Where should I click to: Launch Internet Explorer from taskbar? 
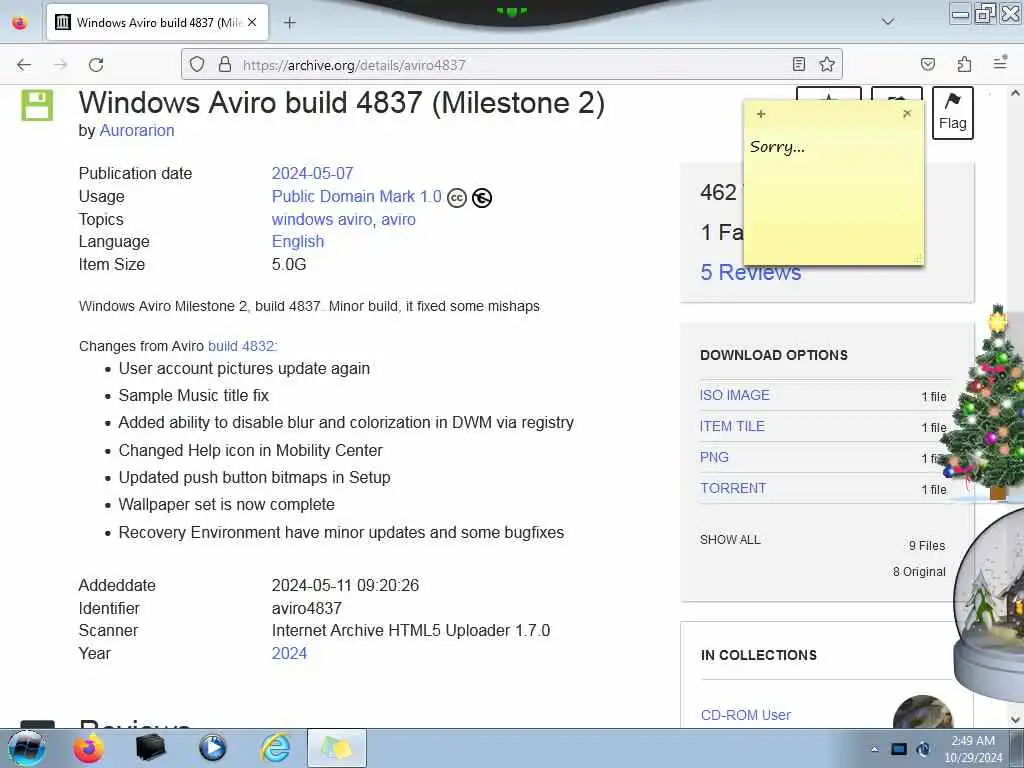[x=275, y=748]
